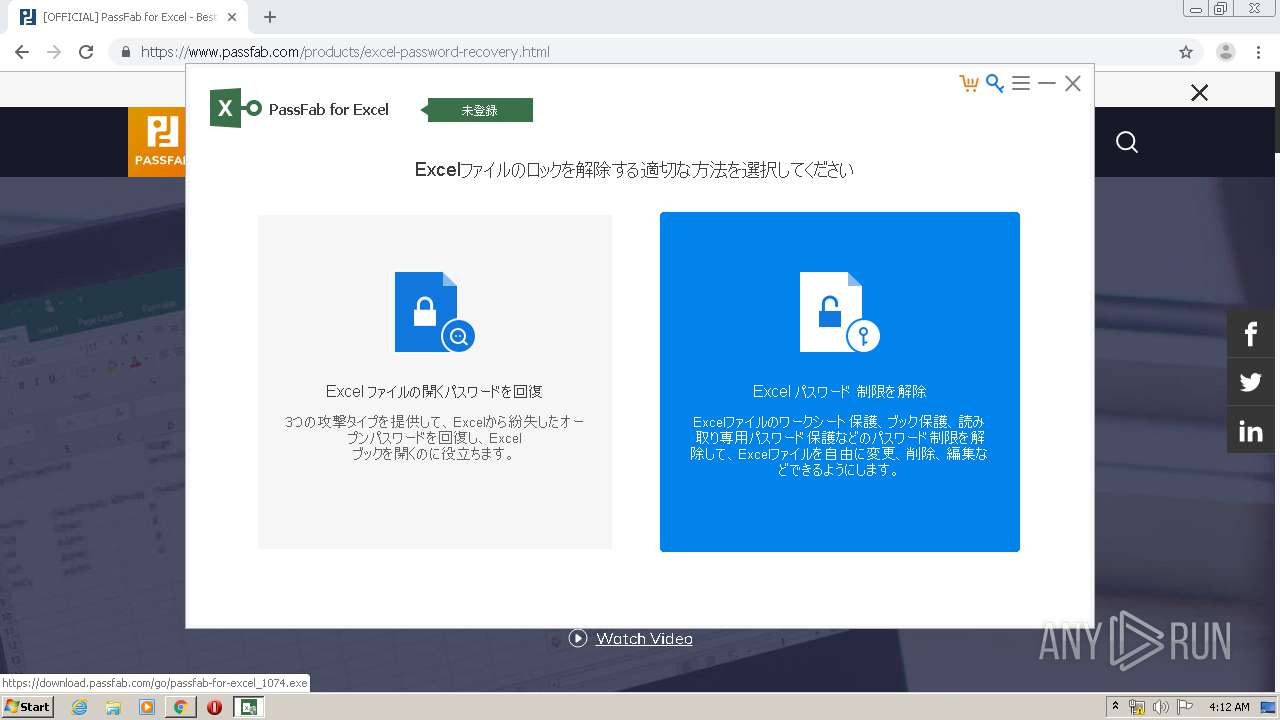
Task: Switch to Chrome in the taskbar
Action: pyautogui.click(x=181, y=707)
